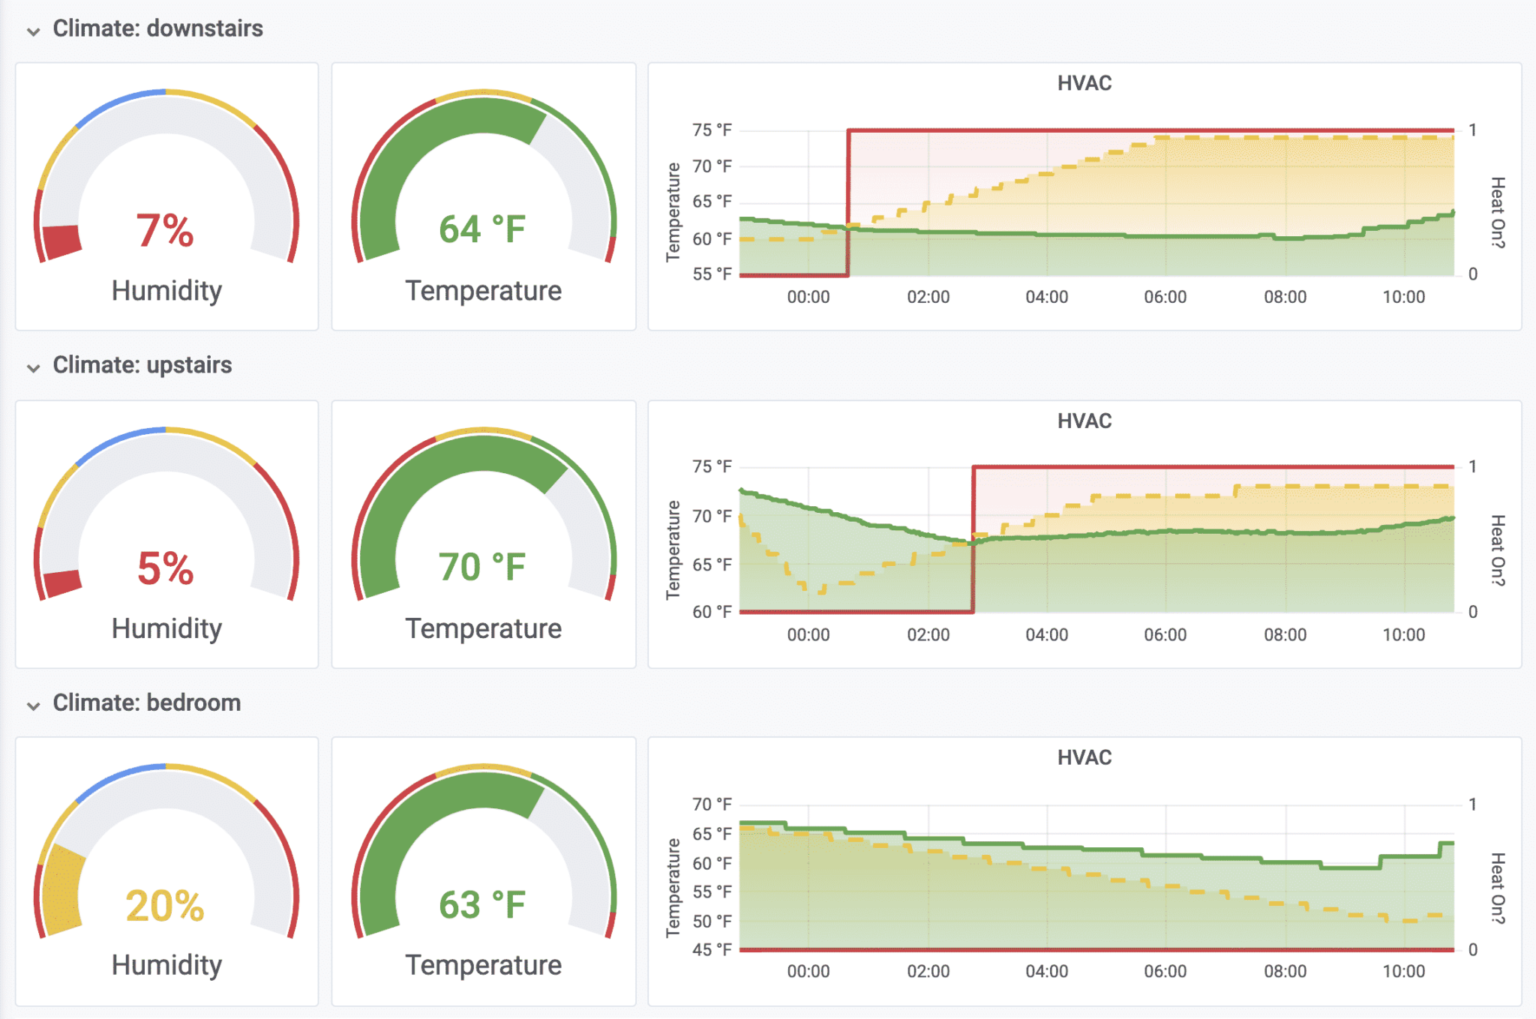
Task: Click the Heat On? axis label on upstairs graph
Action: point(1497,549)
